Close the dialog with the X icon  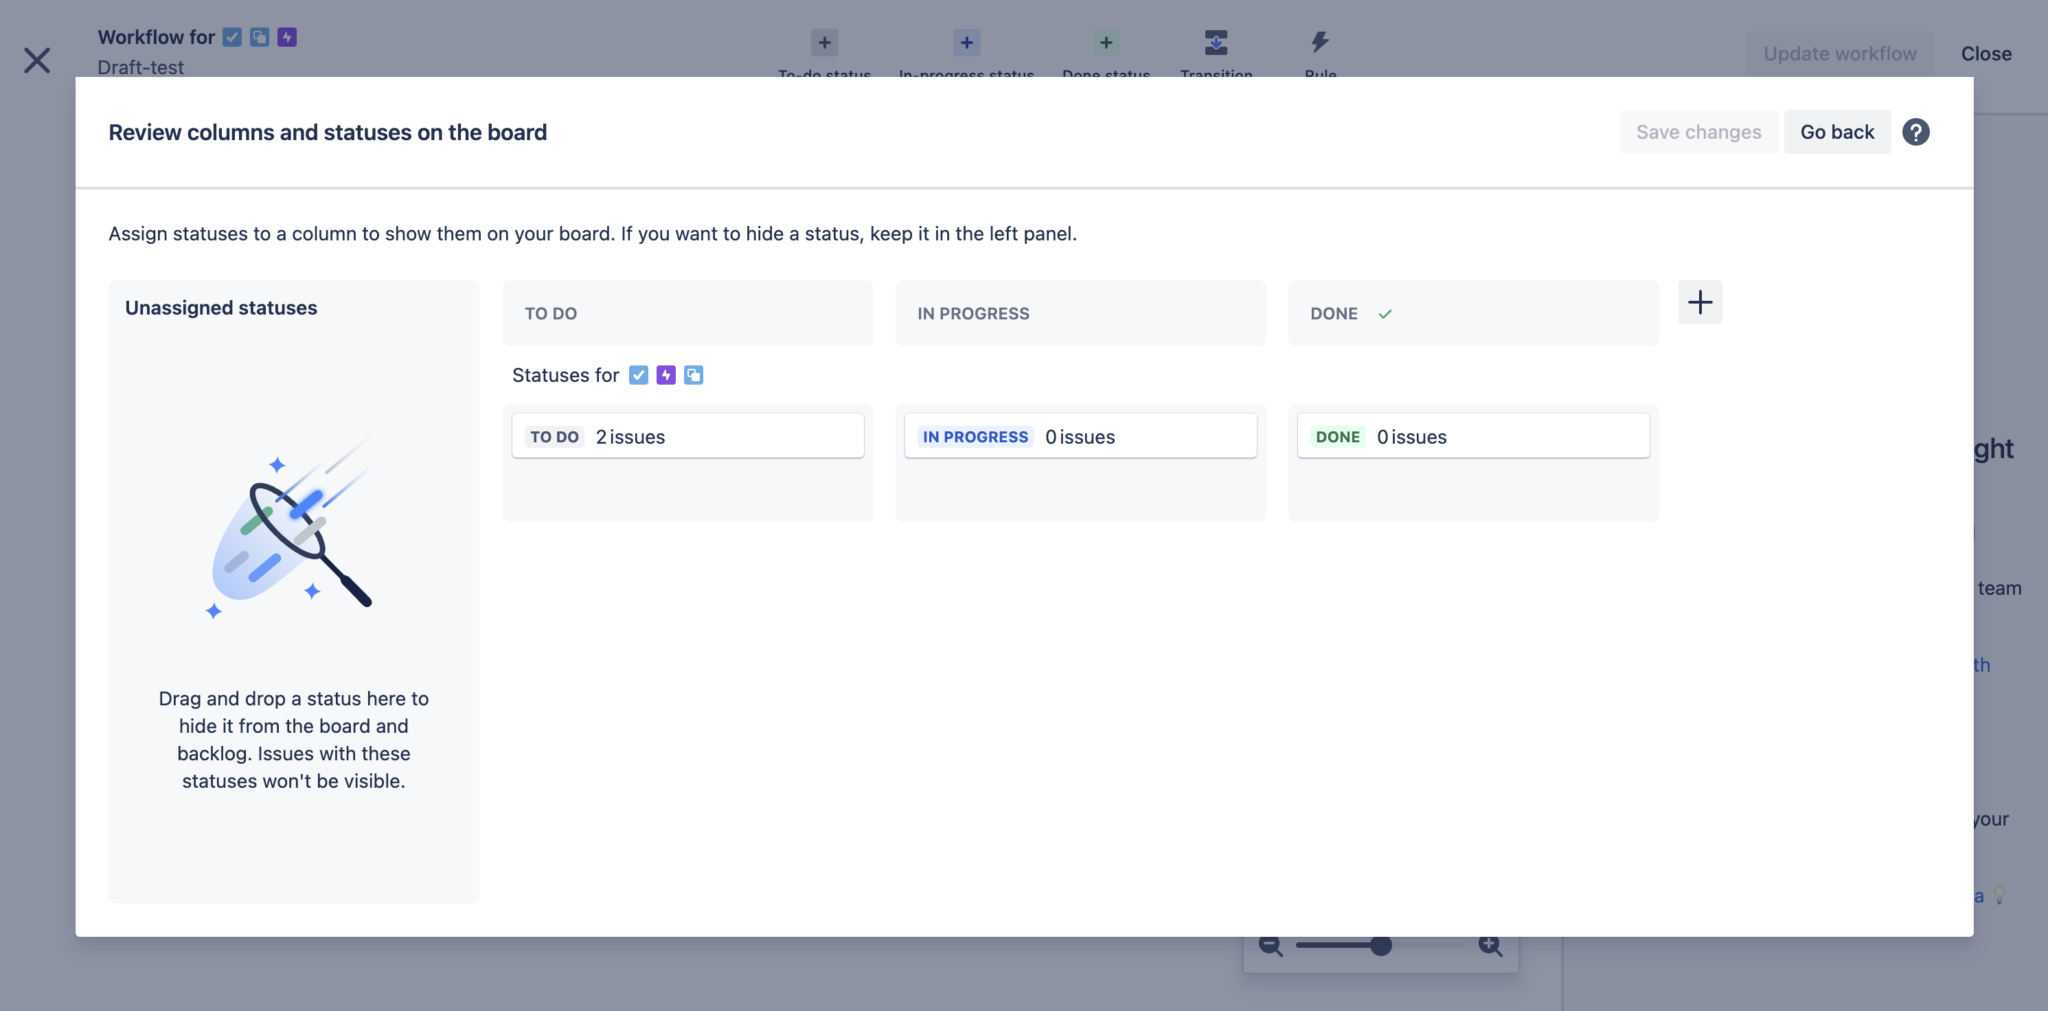point(37,60)
